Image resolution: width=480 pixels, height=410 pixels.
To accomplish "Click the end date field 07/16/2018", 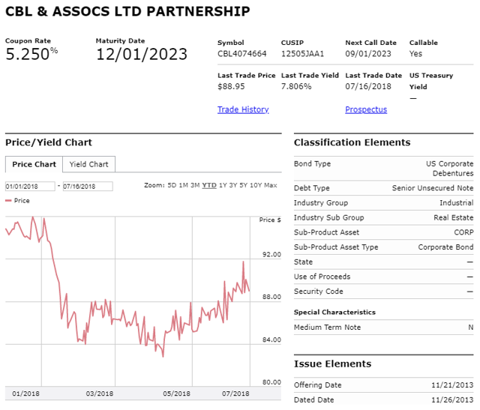I will tap(88, 186).
